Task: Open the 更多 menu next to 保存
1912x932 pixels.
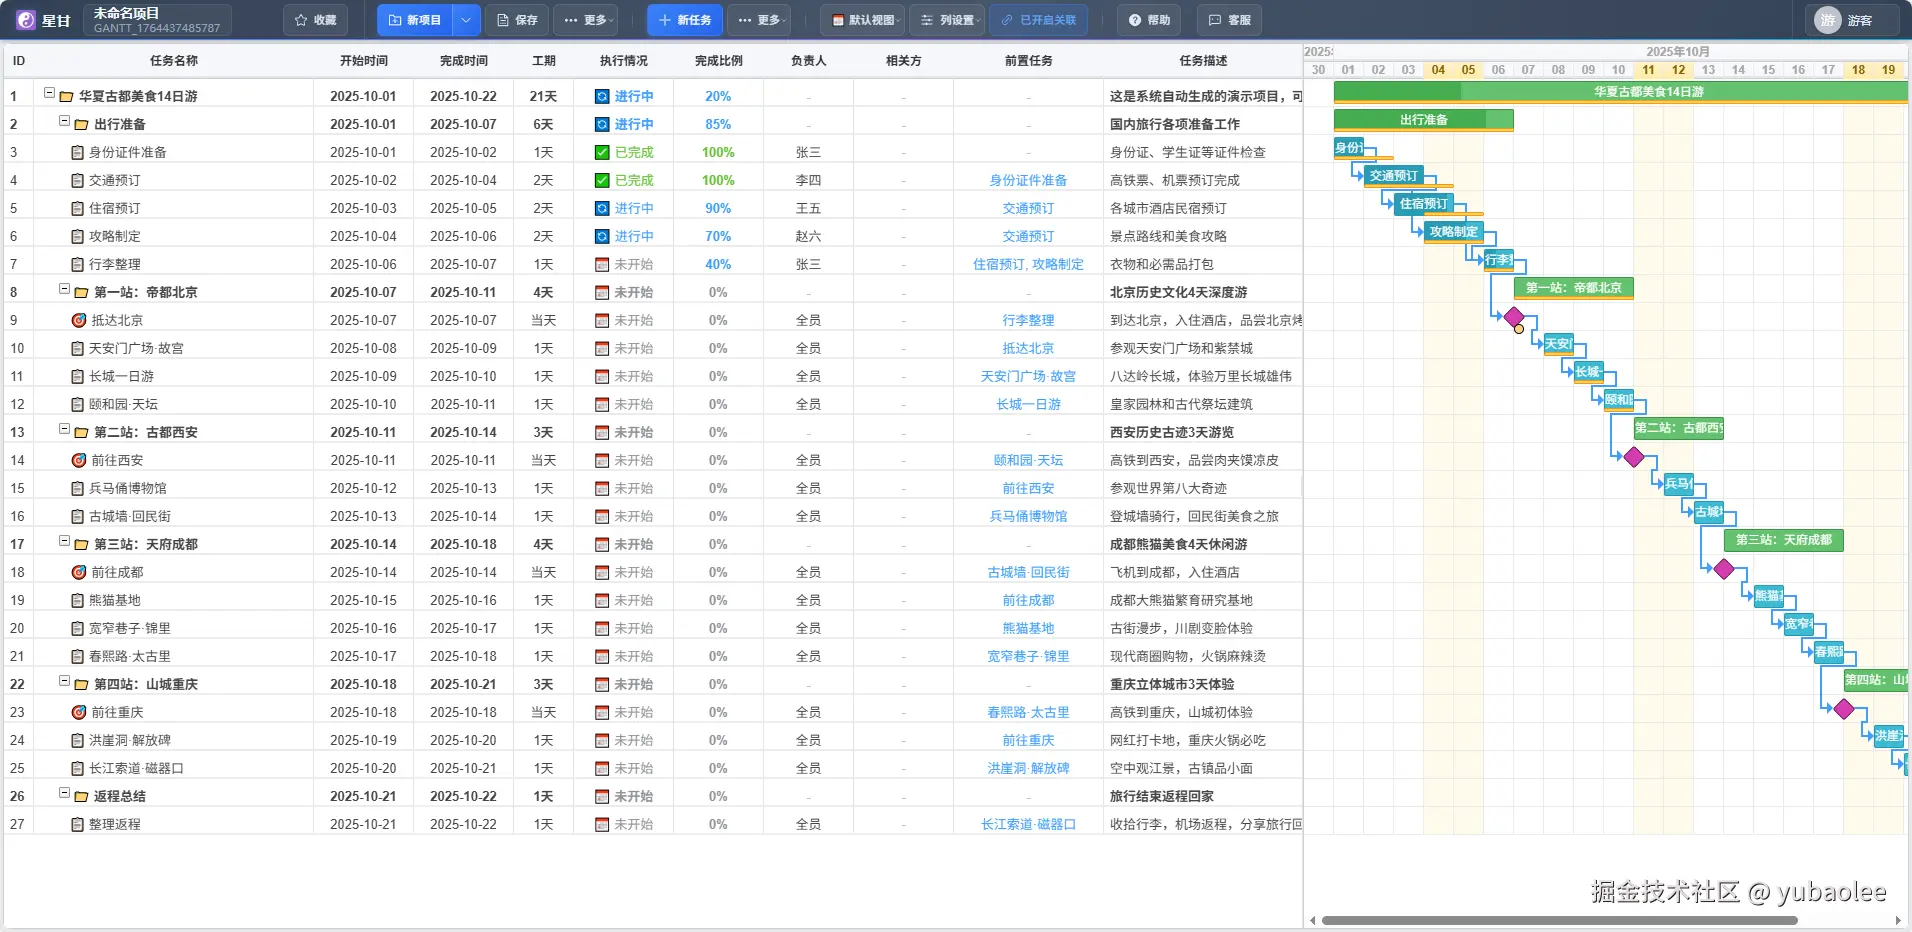Action: [585, 19]
